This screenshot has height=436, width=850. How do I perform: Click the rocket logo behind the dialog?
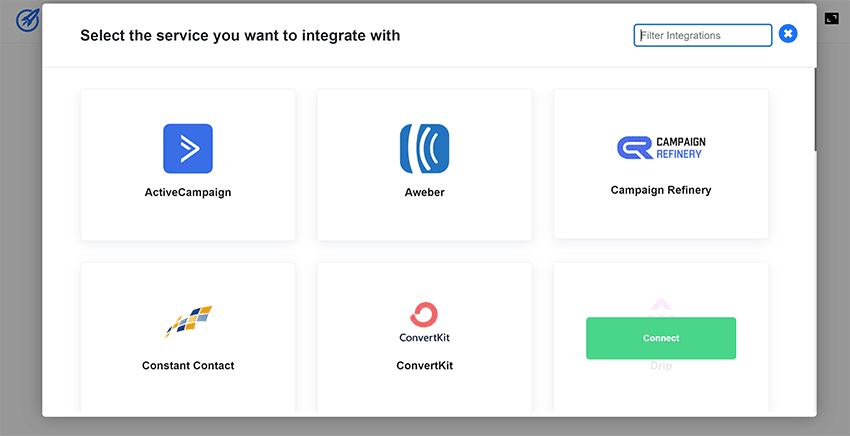coord(27,21)
